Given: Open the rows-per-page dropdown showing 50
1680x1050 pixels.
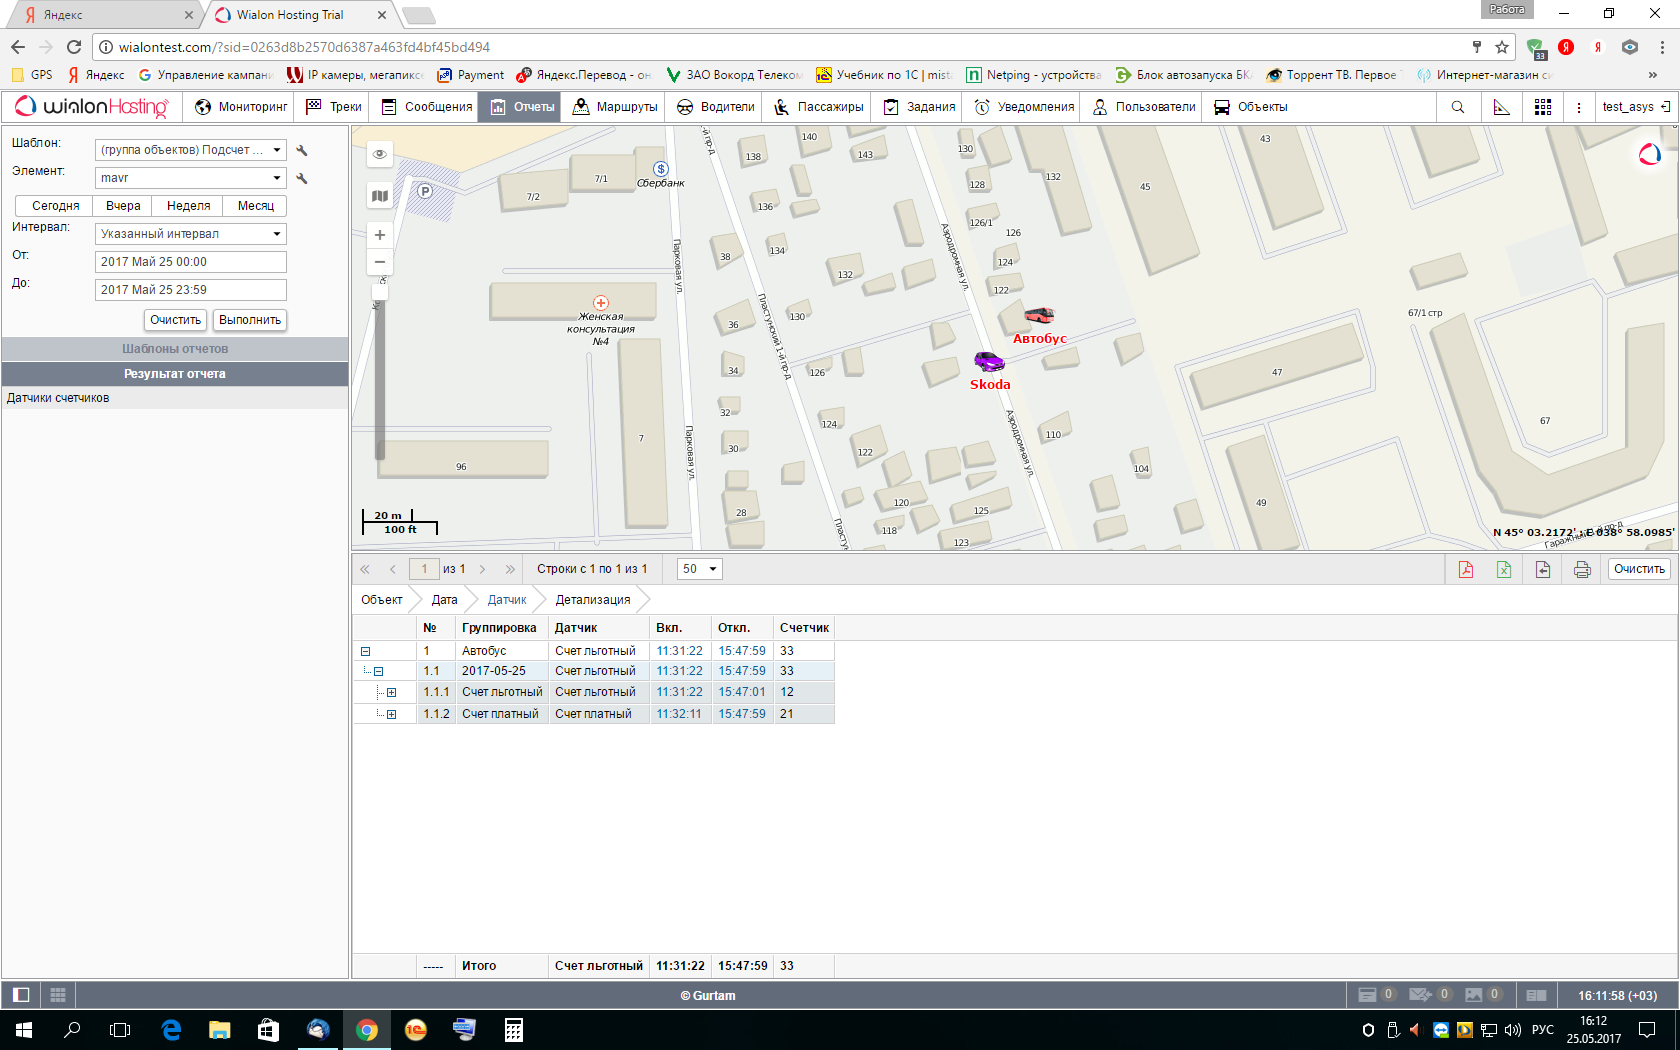Looking at the screenshot, I should point(699,569).
